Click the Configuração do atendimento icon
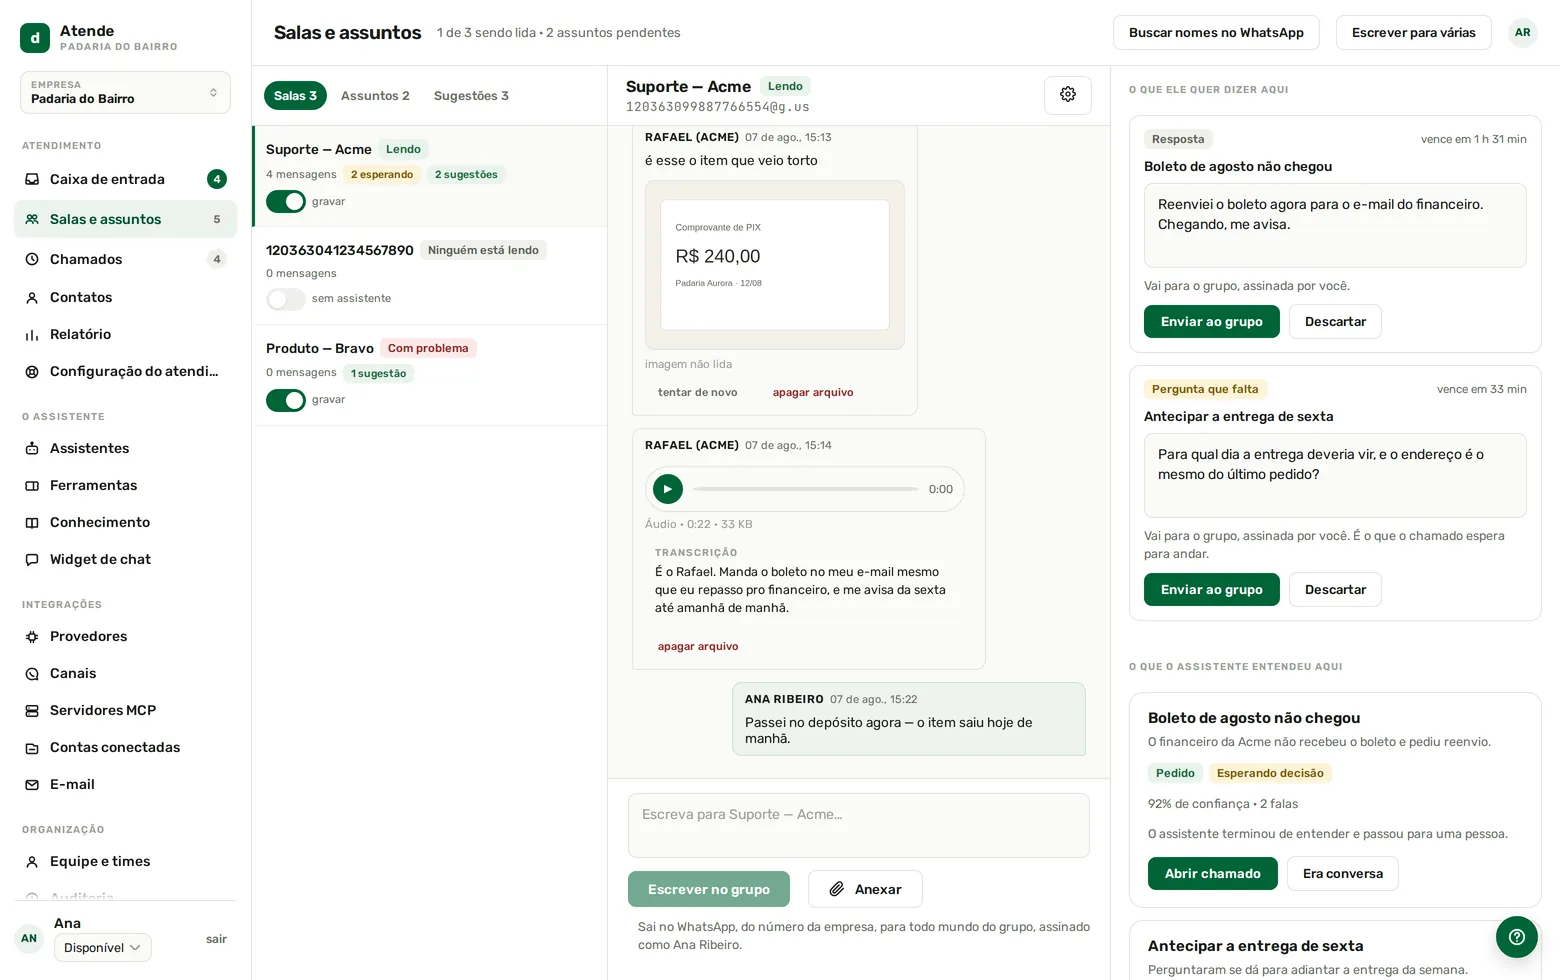Viewport: 1560px width, 980px height. tap(32, 371)
